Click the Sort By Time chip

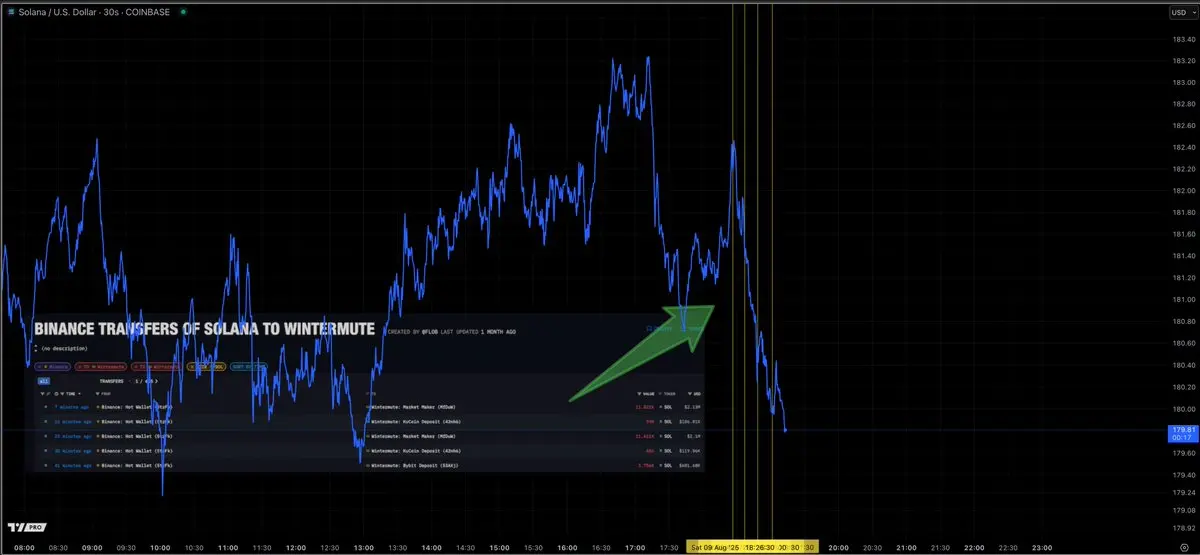tap(249, 367)
